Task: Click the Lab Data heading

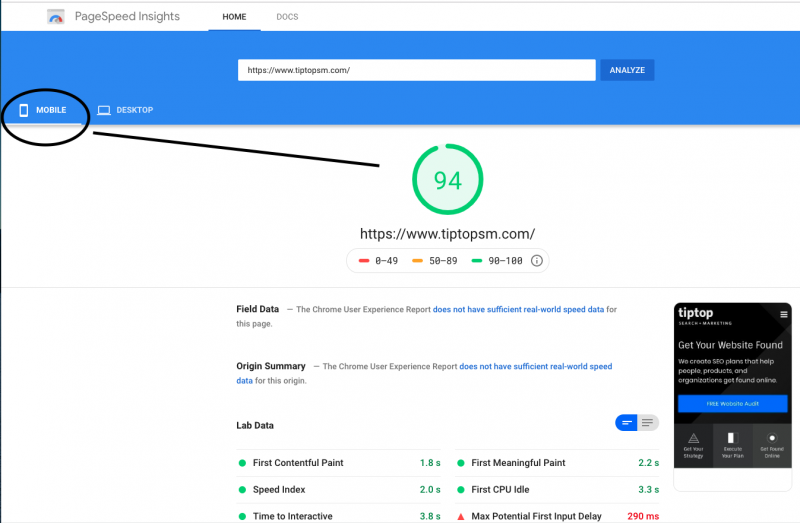Action: point(255,426)
